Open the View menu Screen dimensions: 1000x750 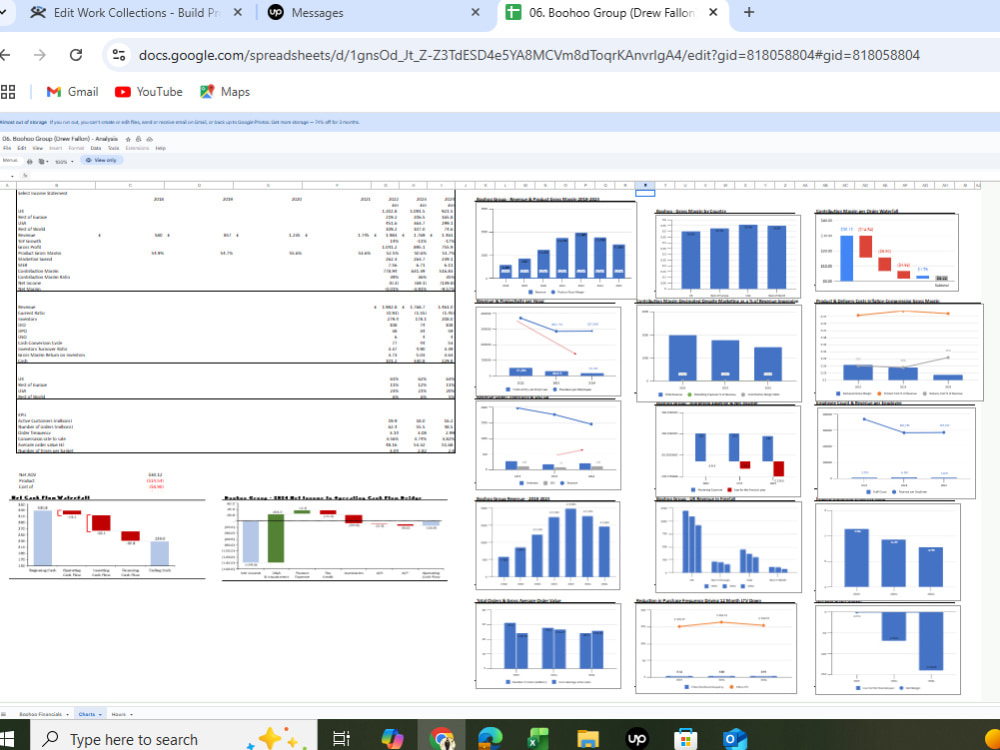coord(38,148)
